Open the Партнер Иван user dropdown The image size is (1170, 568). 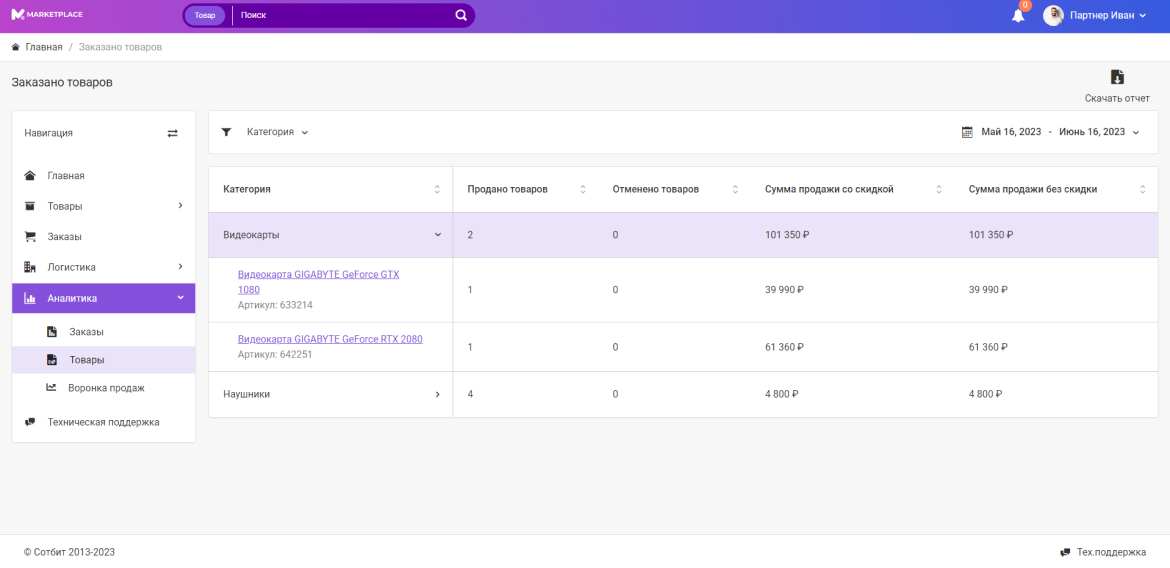click(x=1107, y=16)
